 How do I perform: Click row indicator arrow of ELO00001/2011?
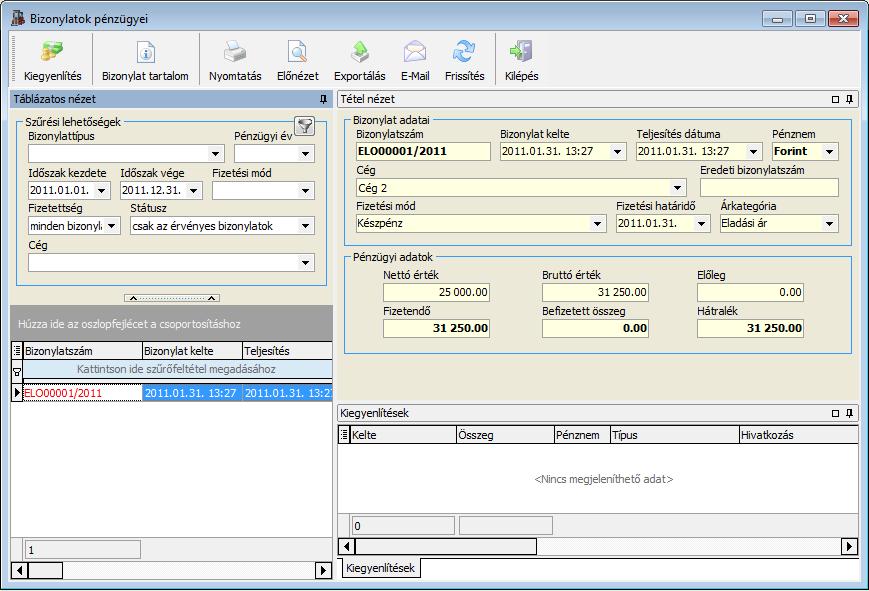coord(17,393)
